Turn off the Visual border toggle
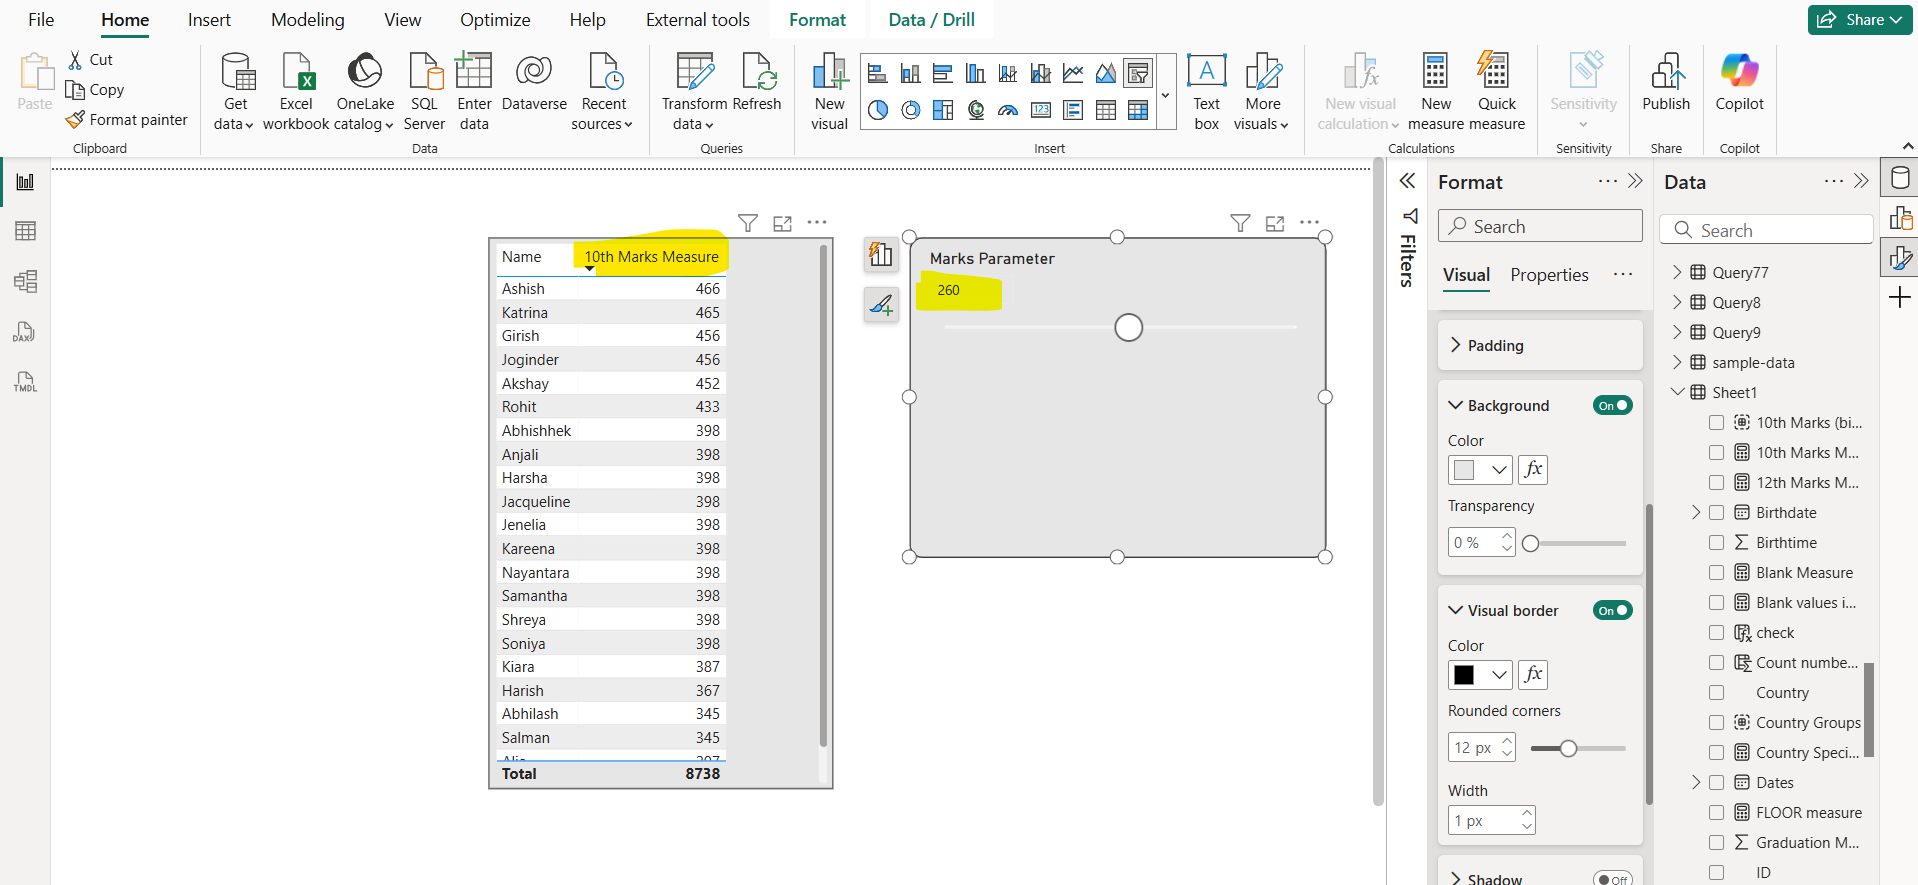The height and width of the screenshot is (885, 1918). pos(1612,610)
